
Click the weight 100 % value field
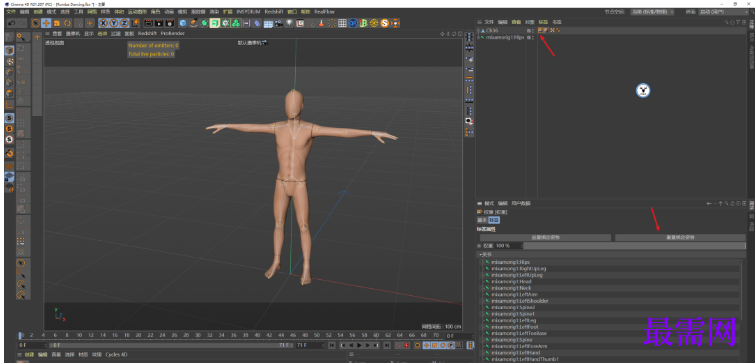click(508, 246)
